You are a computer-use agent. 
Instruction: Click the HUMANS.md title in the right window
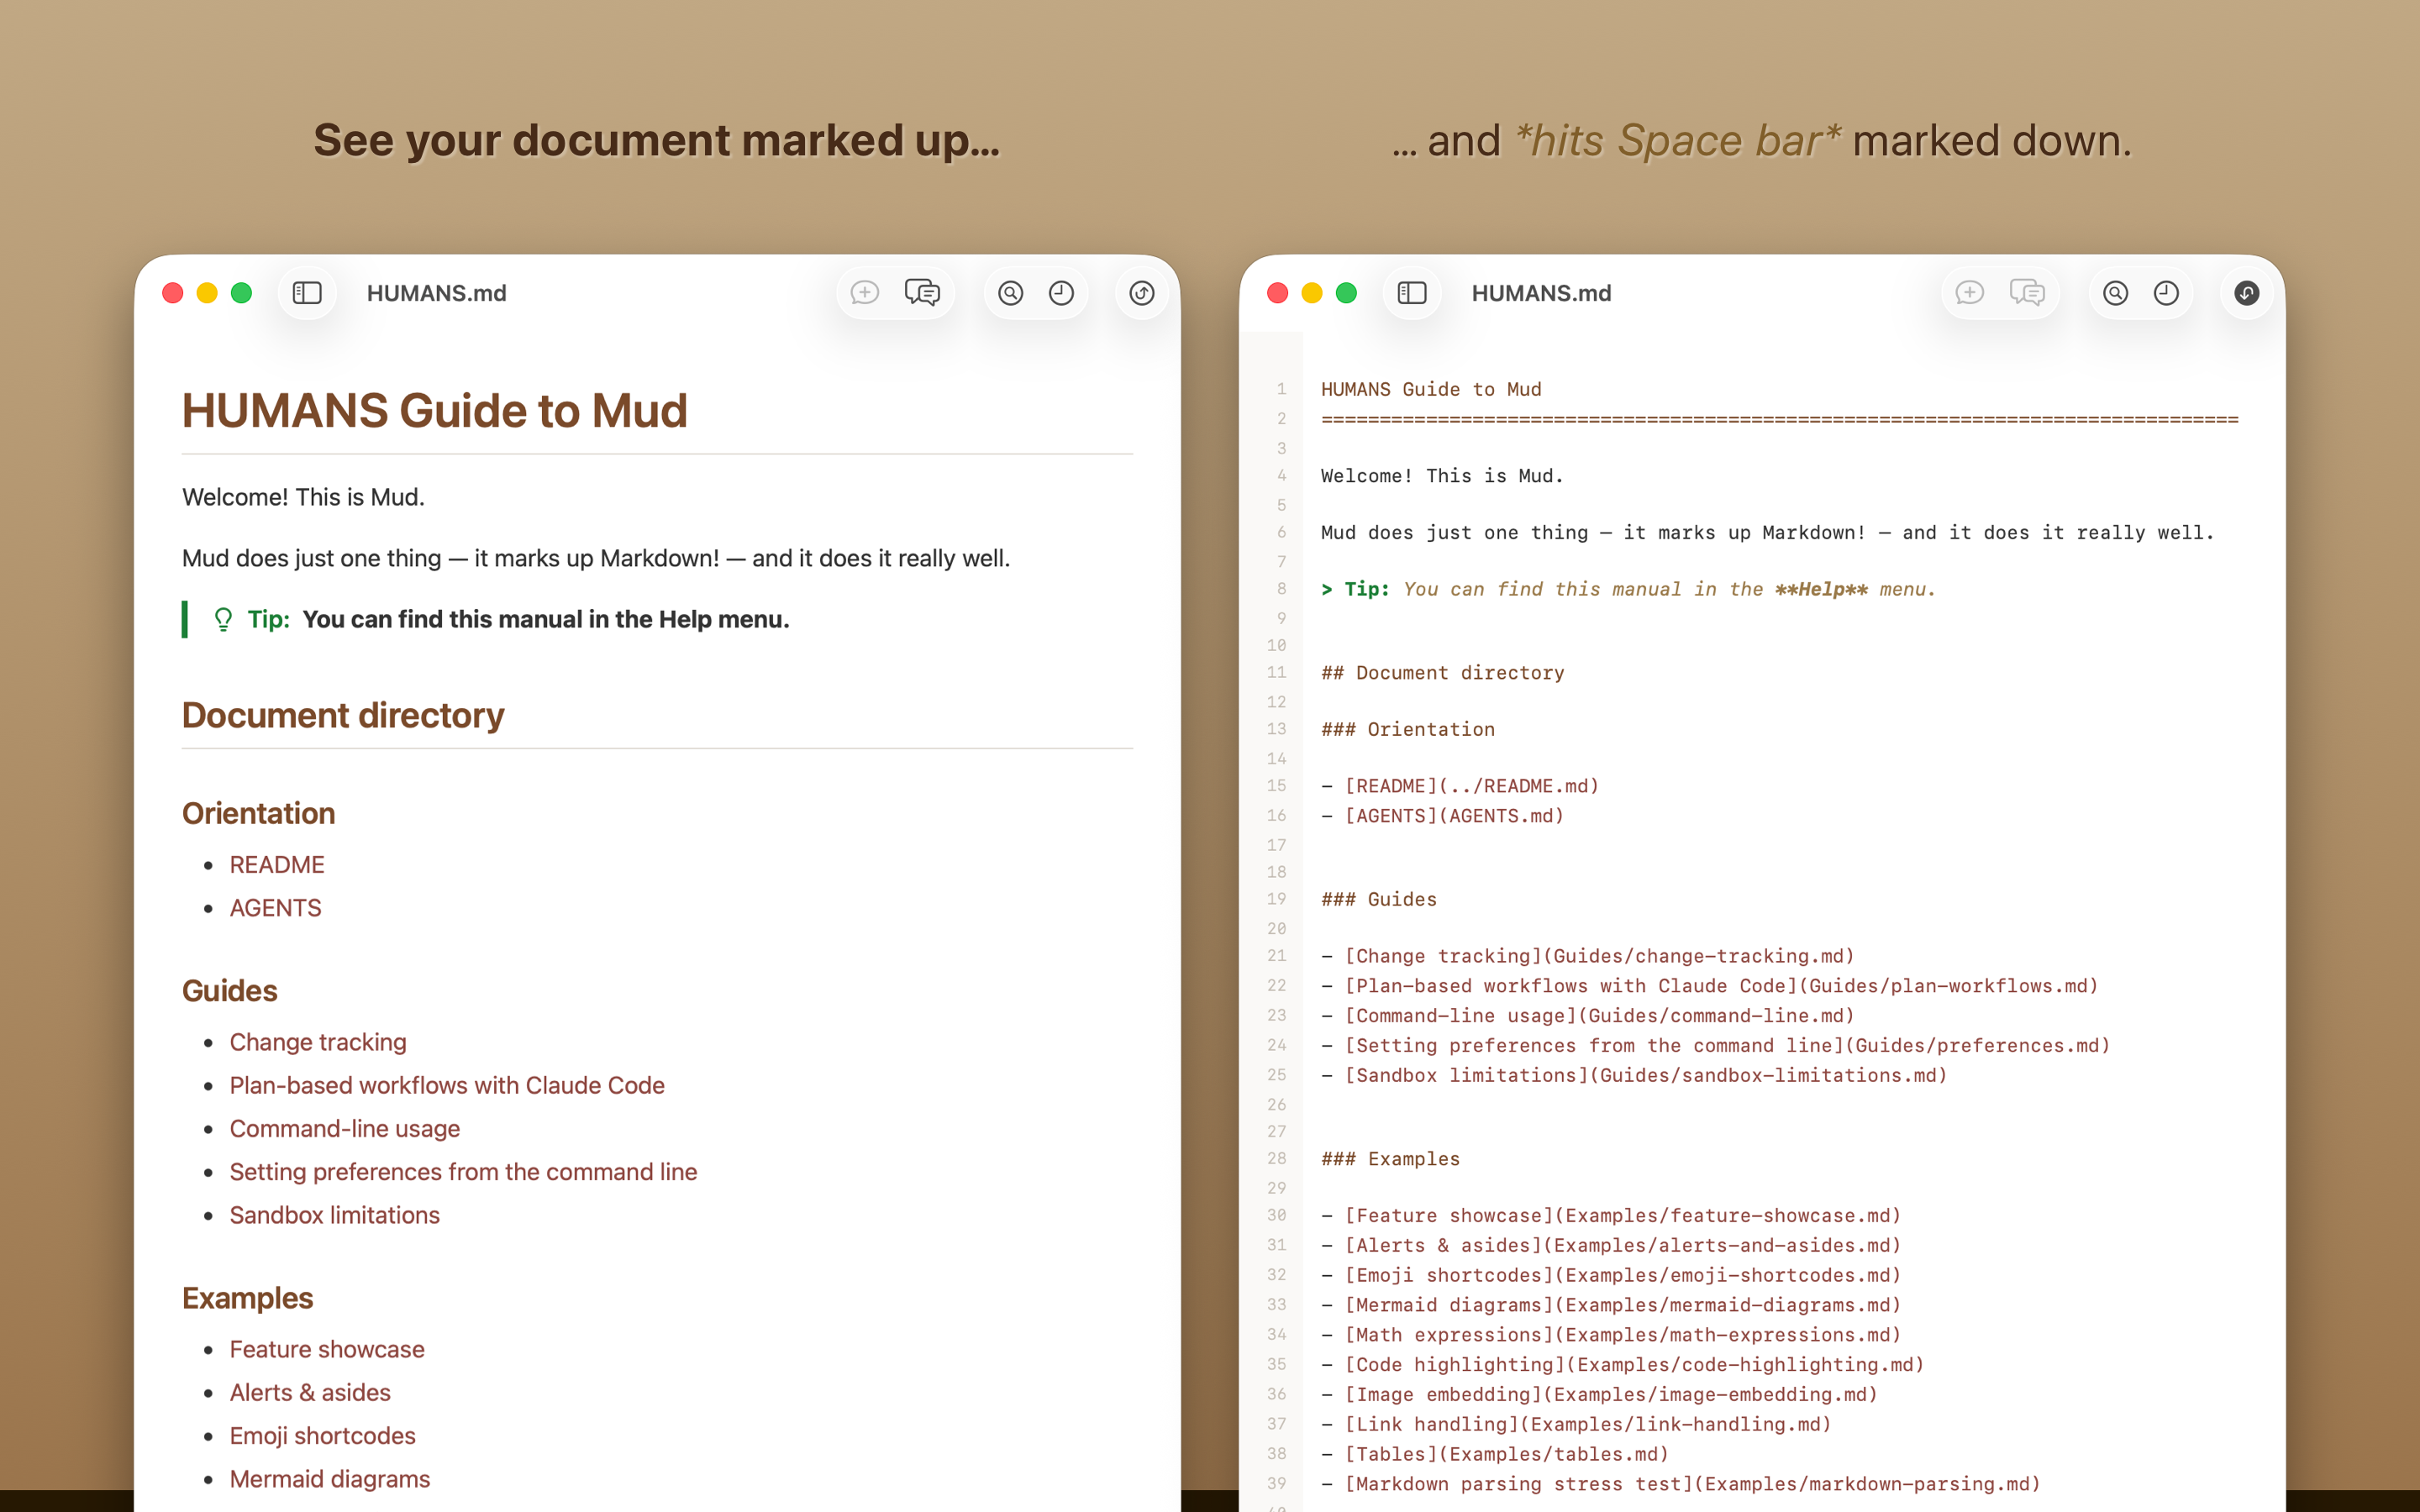coord(1542,293)
